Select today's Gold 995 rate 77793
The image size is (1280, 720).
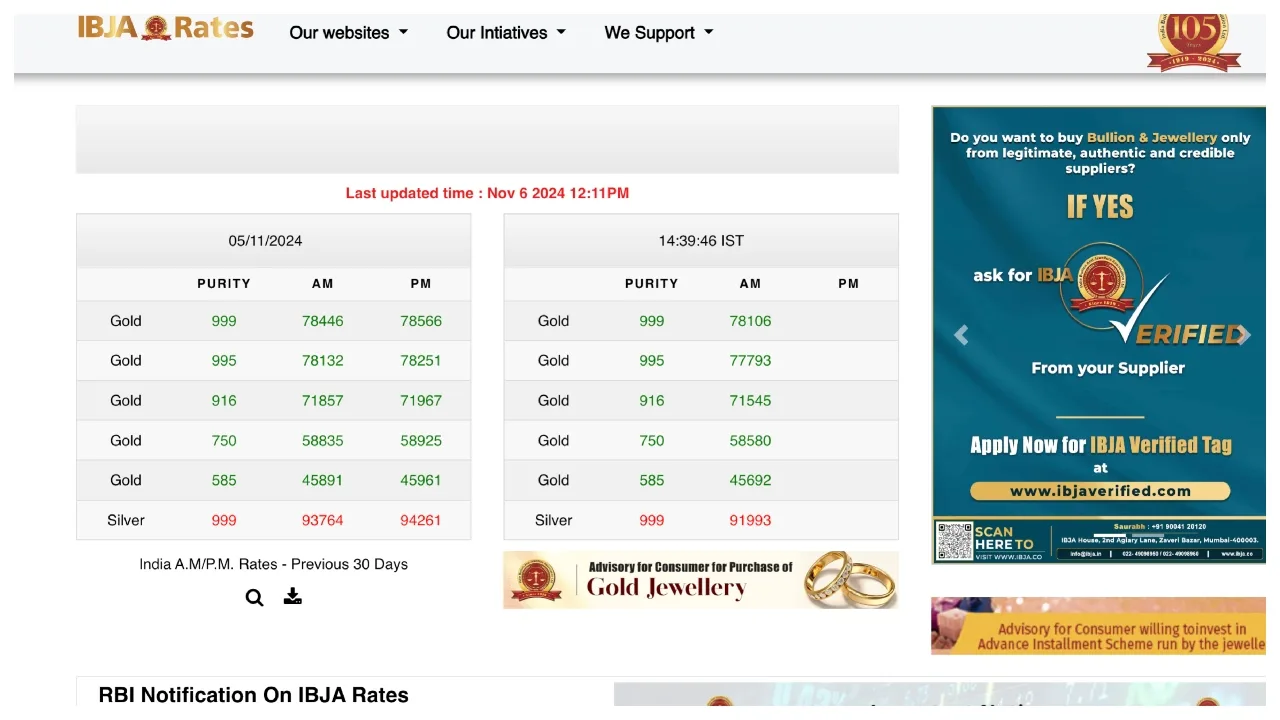click(x=751, y=361)
